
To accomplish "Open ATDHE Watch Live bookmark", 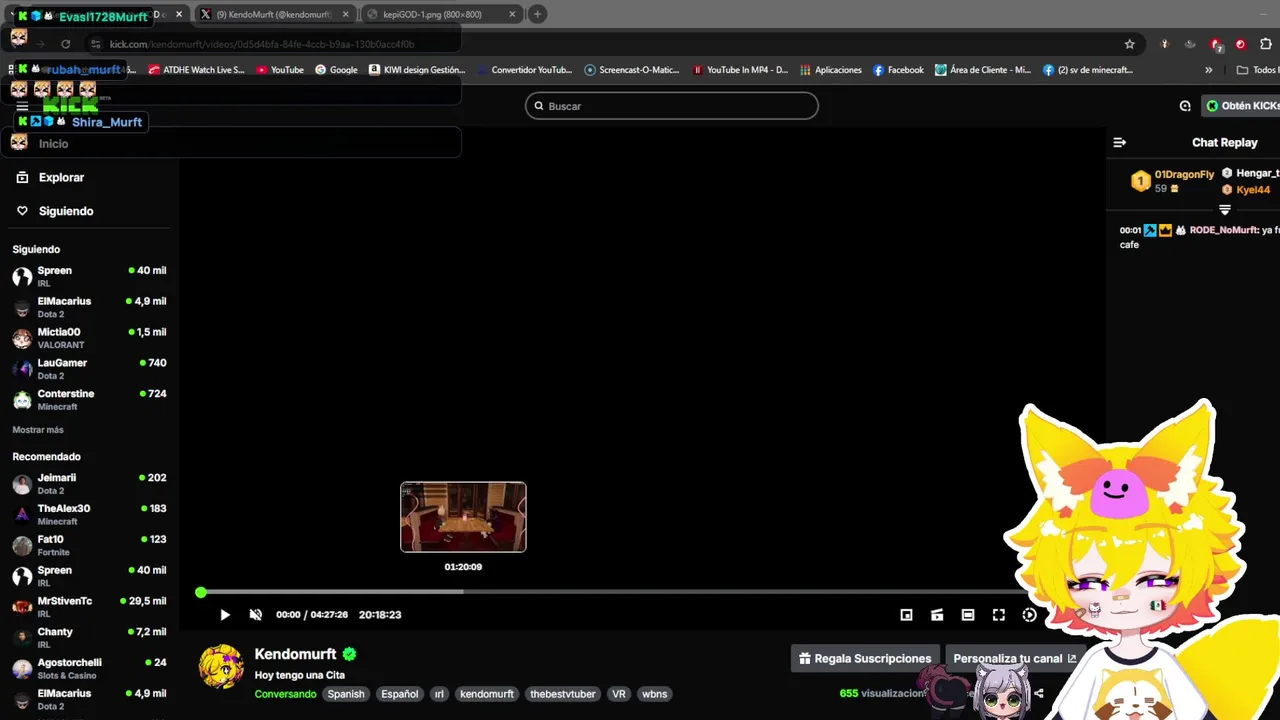I will tap(196, 70).
